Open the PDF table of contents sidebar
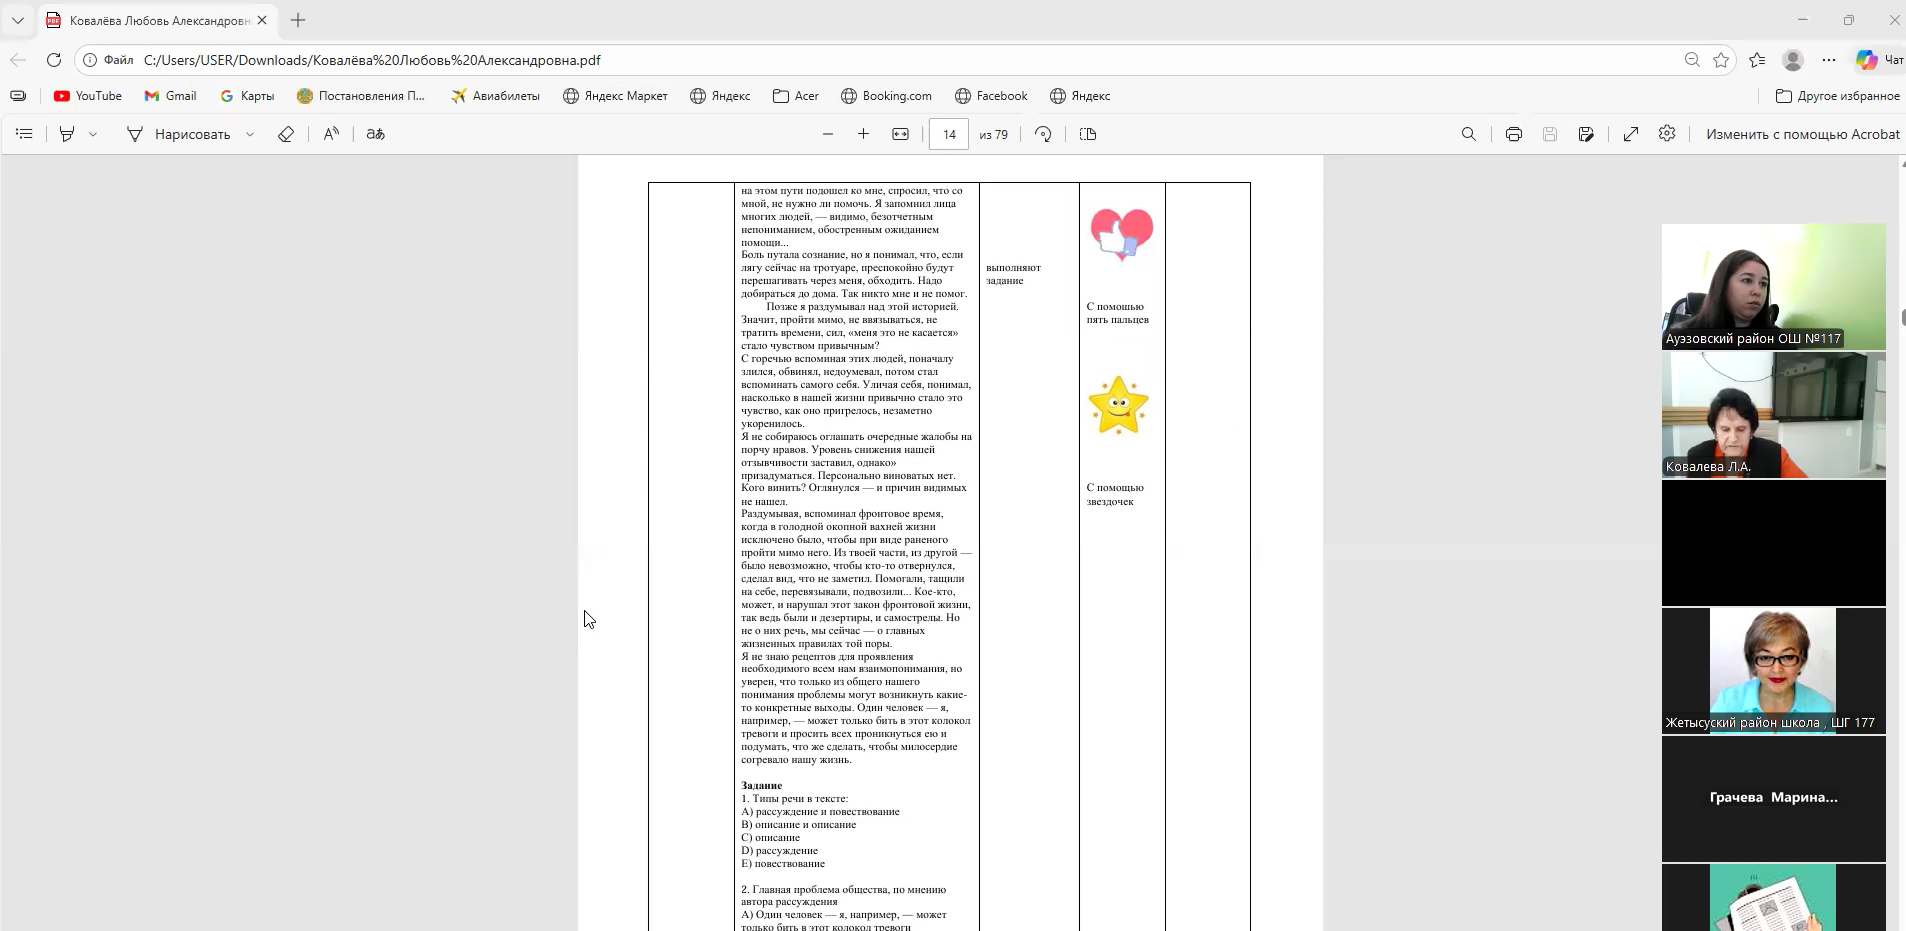 coord(25,134)
